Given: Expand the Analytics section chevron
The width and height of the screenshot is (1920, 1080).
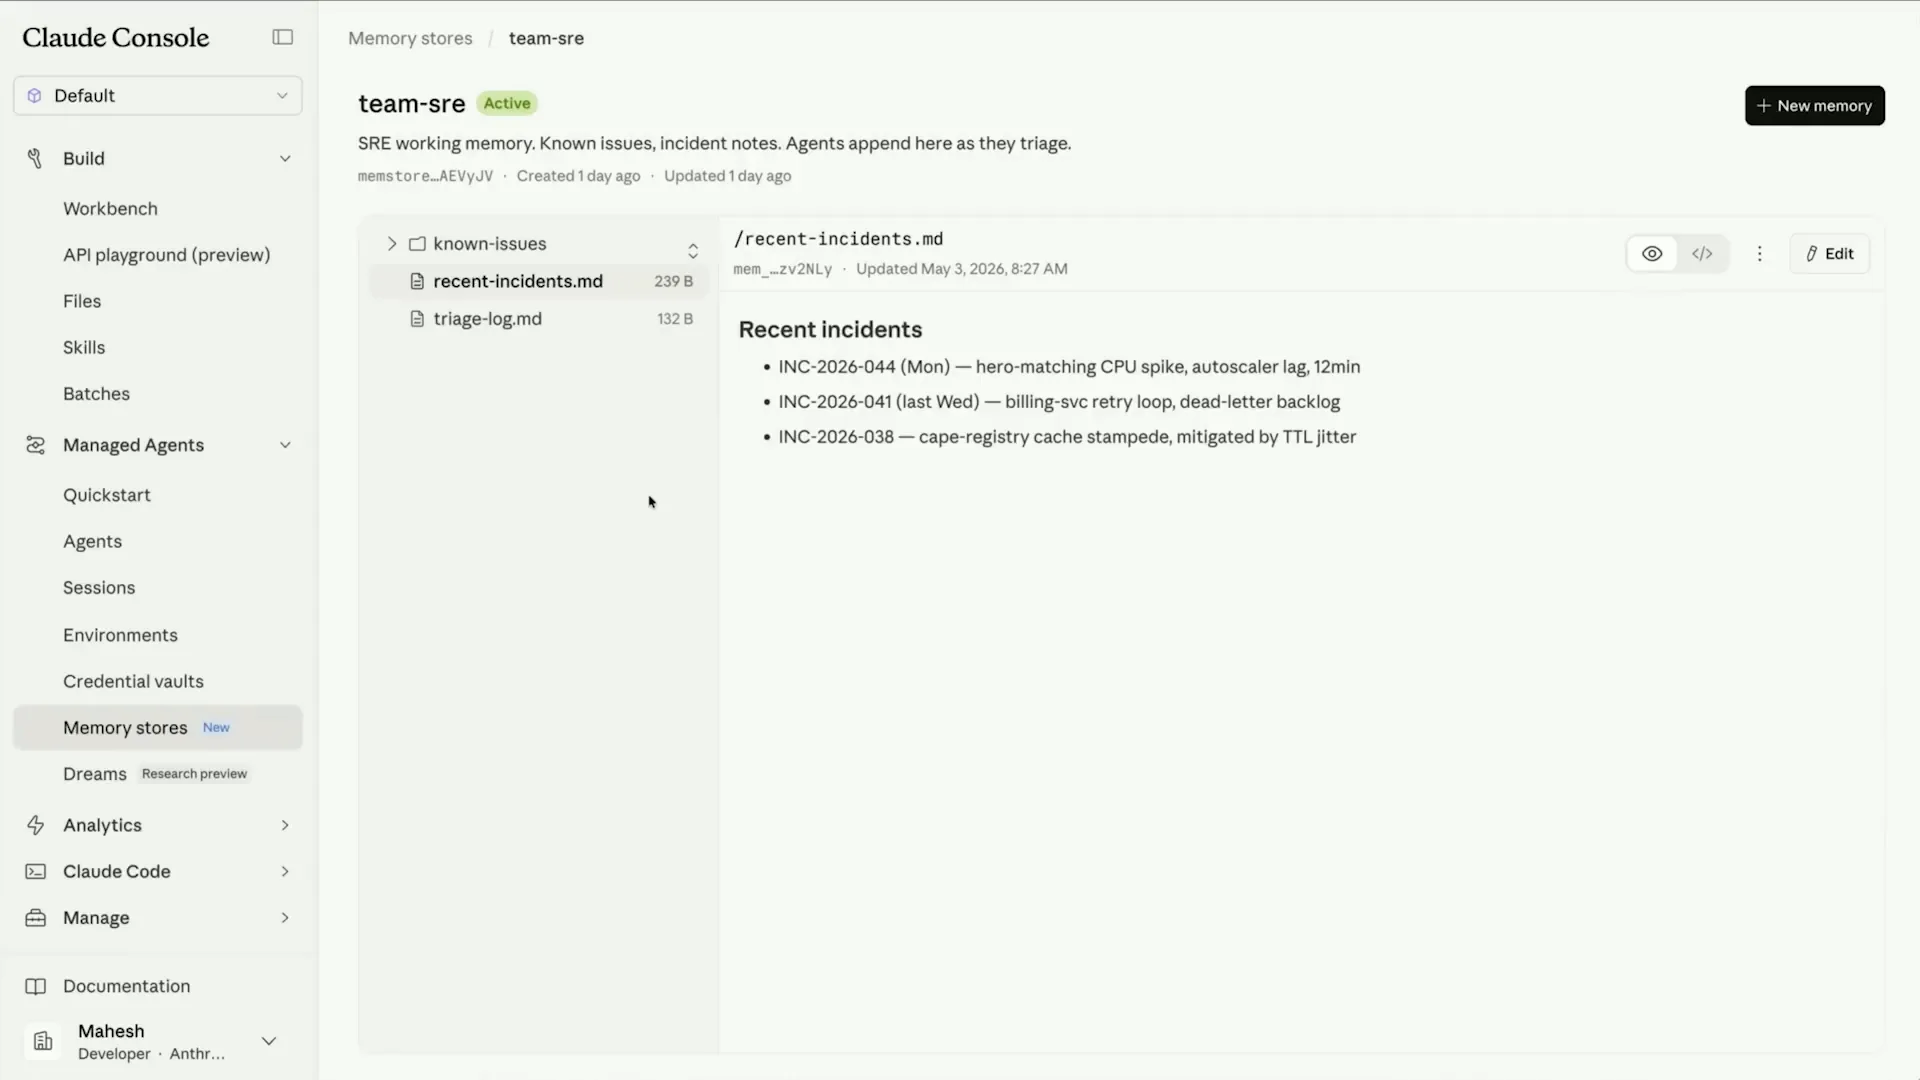Looking at the screenshot, I should (x=285, y=825).
